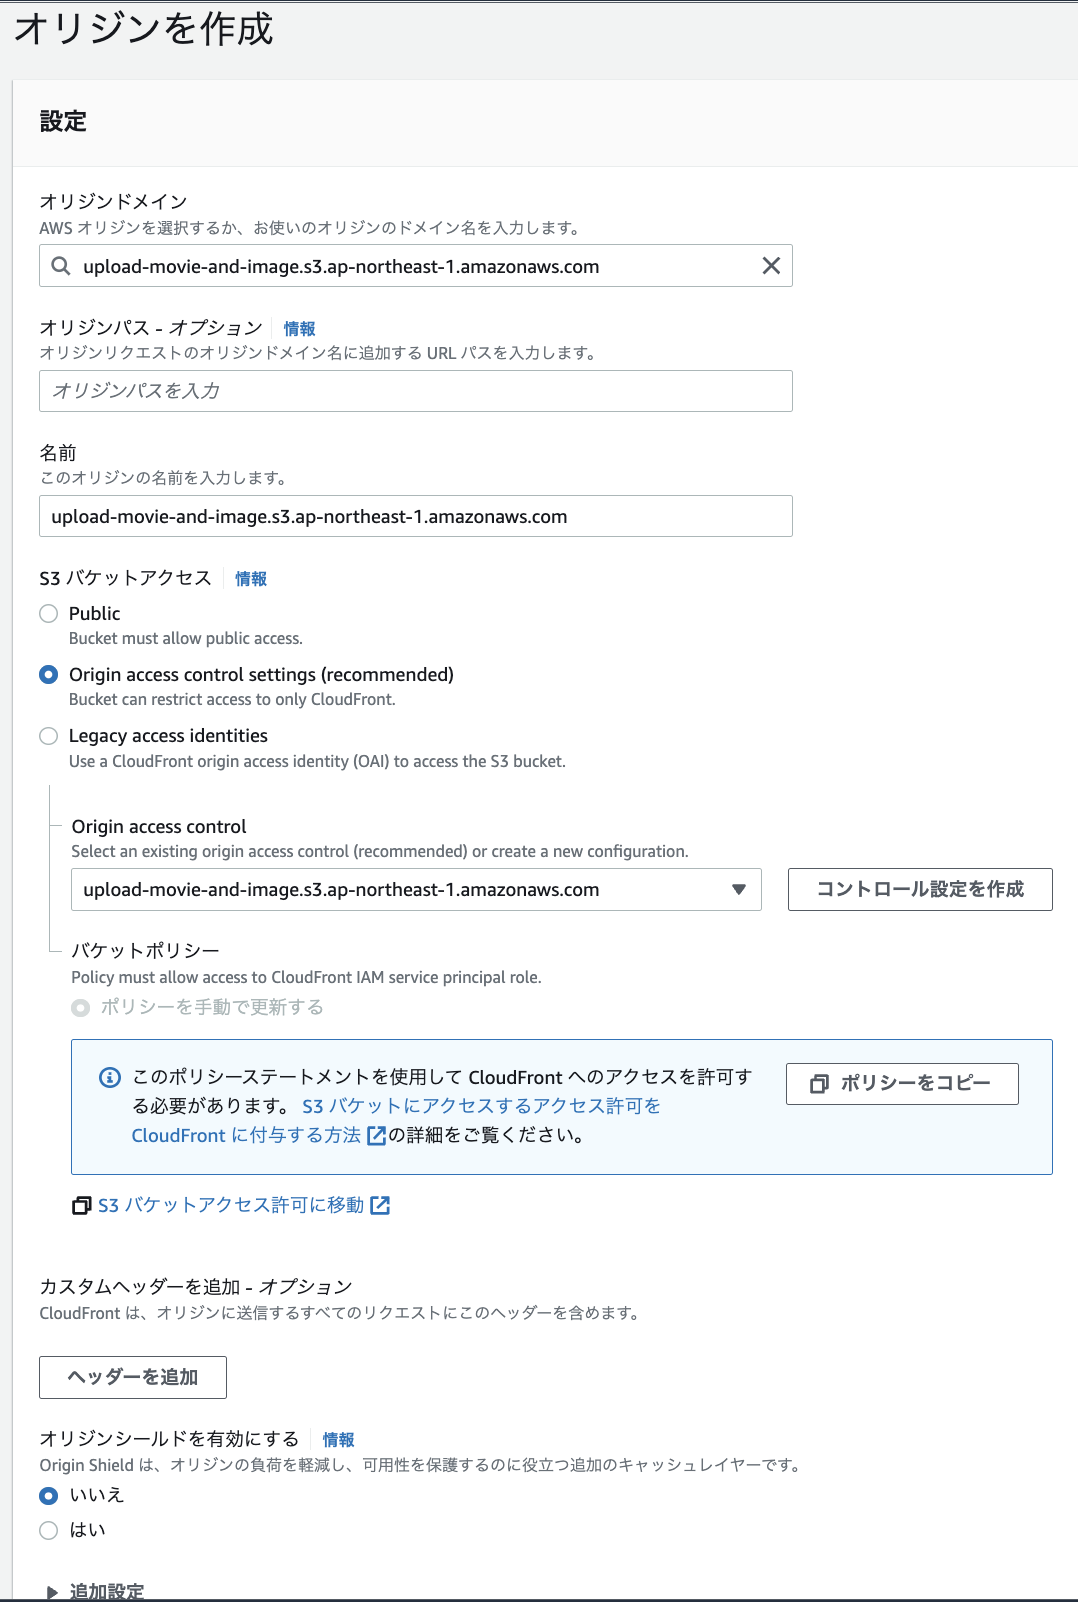
Task: Expand the 追加設定 section
Action: [x=105, y=1590]
